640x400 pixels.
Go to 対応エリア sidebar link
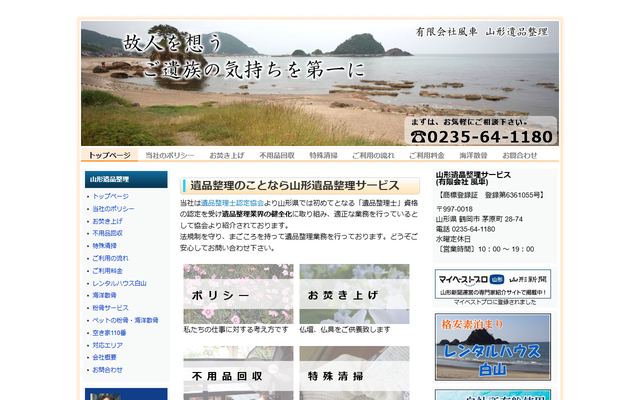tap(107, 345)
